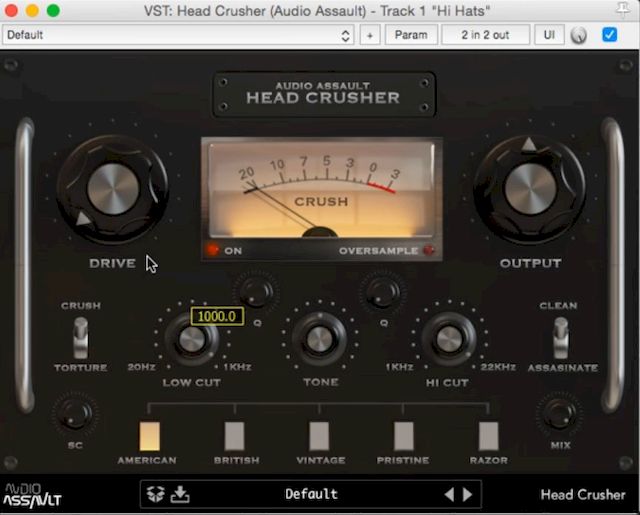Viewport: 640px width, 515px height.
Task: Click the wet/dry knob icon in header
Action: [579, 36]
